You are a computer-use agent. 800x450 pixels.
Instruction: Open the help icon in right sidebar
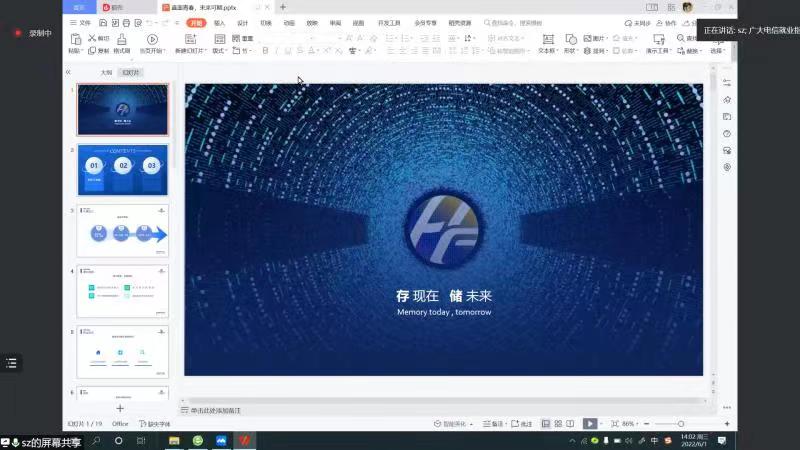coord(727,133)
